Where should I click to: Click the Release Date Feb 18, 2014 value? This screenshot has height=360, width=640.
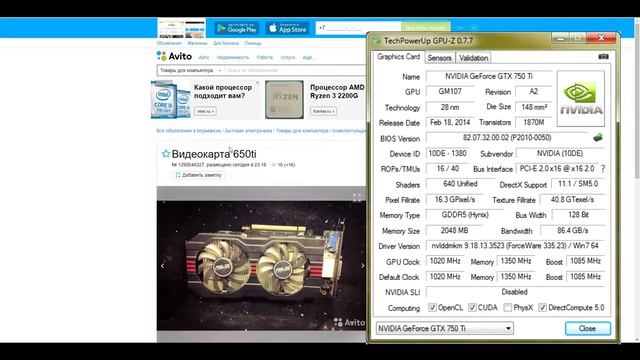(450, 122)
